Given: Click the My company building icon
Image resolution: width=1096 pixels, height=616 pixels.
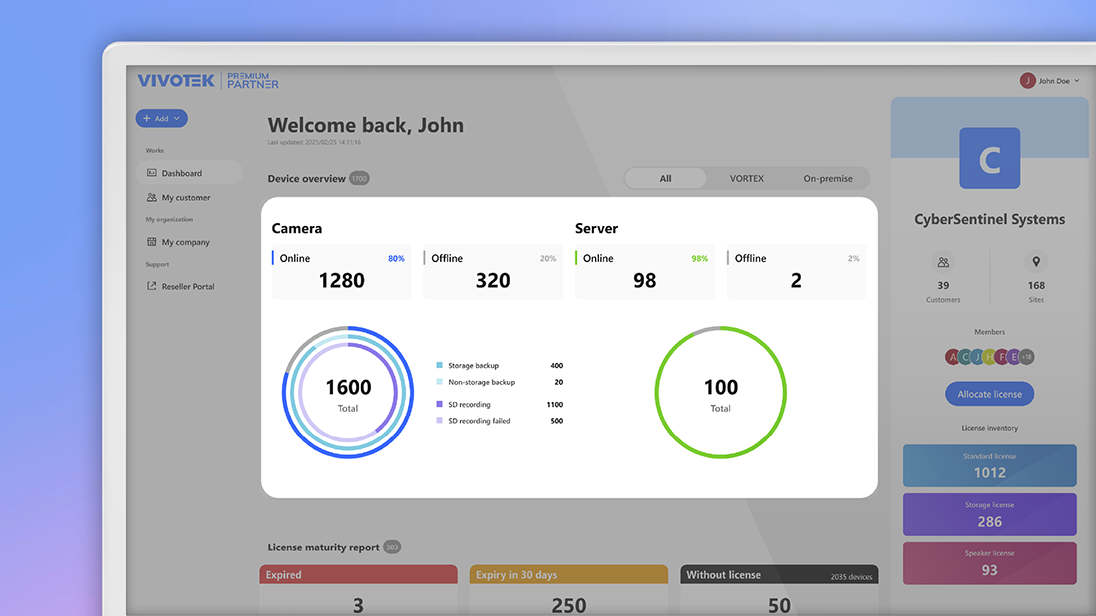Looking at the screenshot, I should [x=152, y=242].
